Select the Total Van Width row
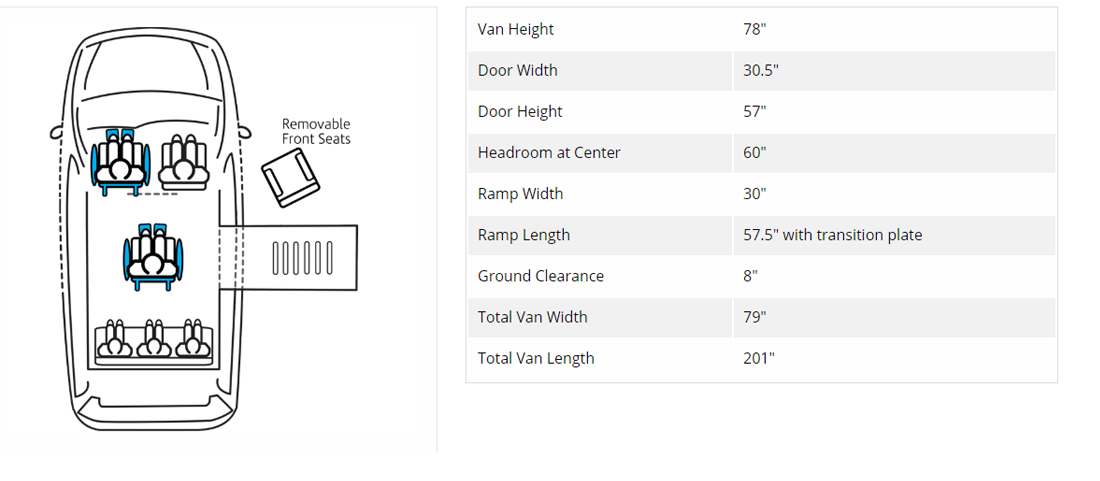The width and height of the screenshot is (1100, 481). (x=761, y=317)
